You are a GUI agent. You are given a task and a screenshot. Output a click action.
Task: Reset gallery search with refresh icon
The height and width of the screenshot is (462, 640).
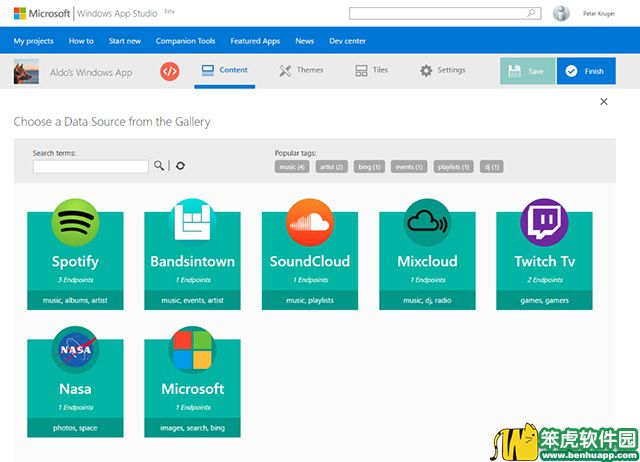click(x=180, y=166)
